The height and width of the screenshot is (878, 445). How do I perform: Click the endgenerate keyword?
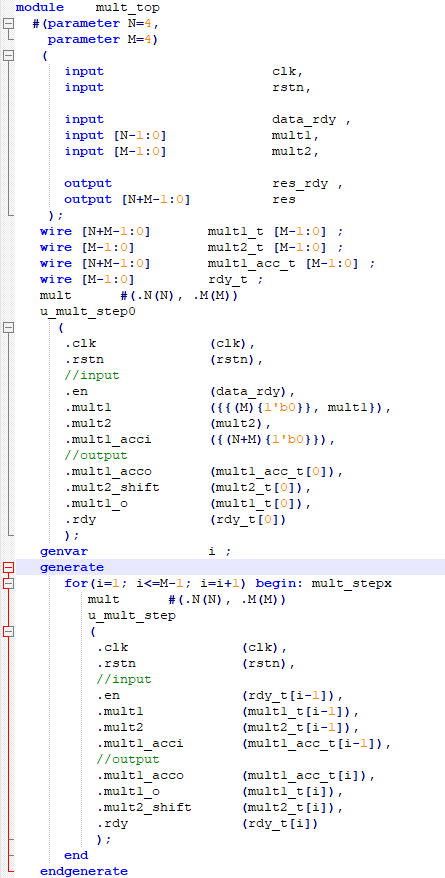(x=84, y=871)
